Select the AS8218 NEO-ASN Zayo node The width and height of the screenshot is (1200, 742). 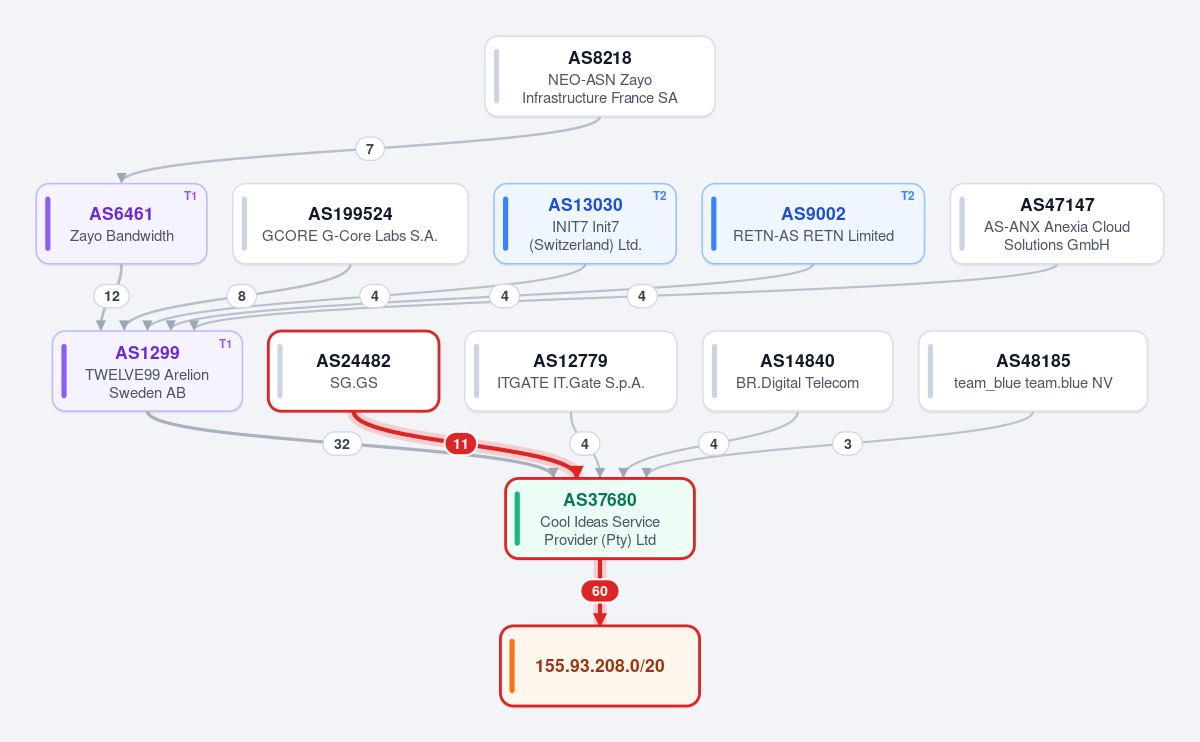(600, 77)
